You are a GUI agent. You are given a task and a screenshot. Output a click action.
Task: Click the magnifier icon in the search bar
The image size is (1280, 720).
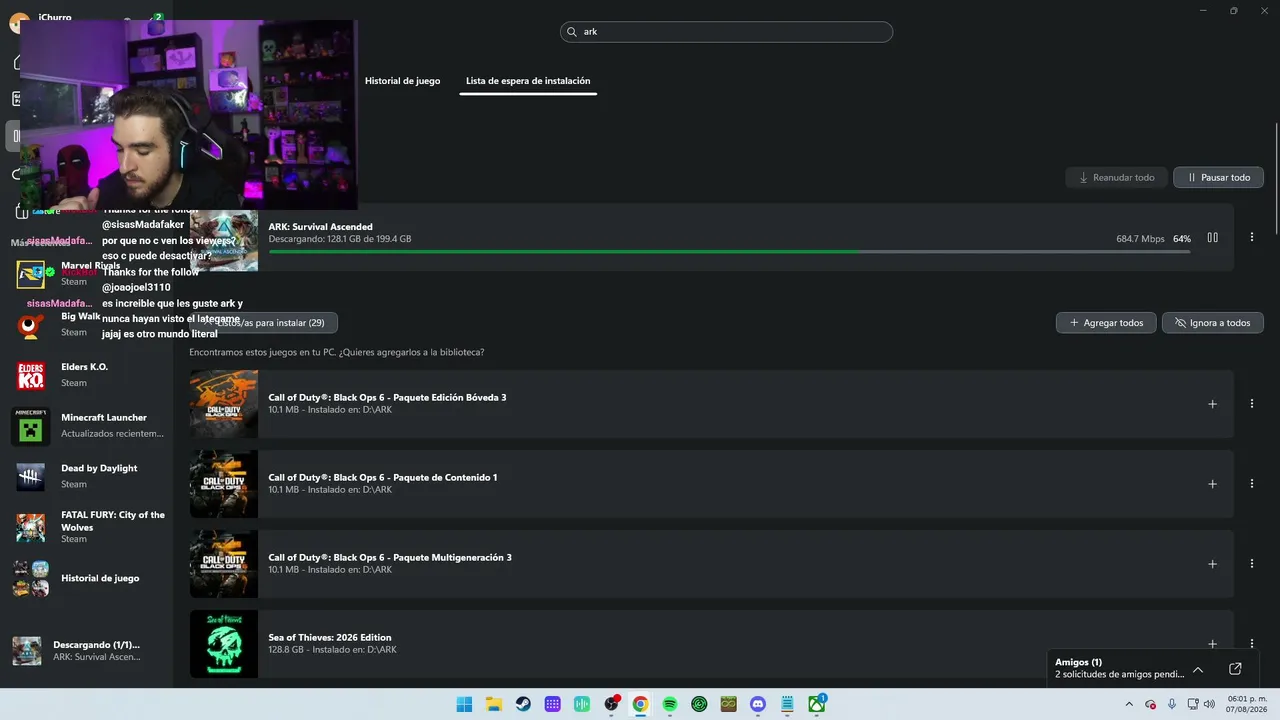click(573, 32)
